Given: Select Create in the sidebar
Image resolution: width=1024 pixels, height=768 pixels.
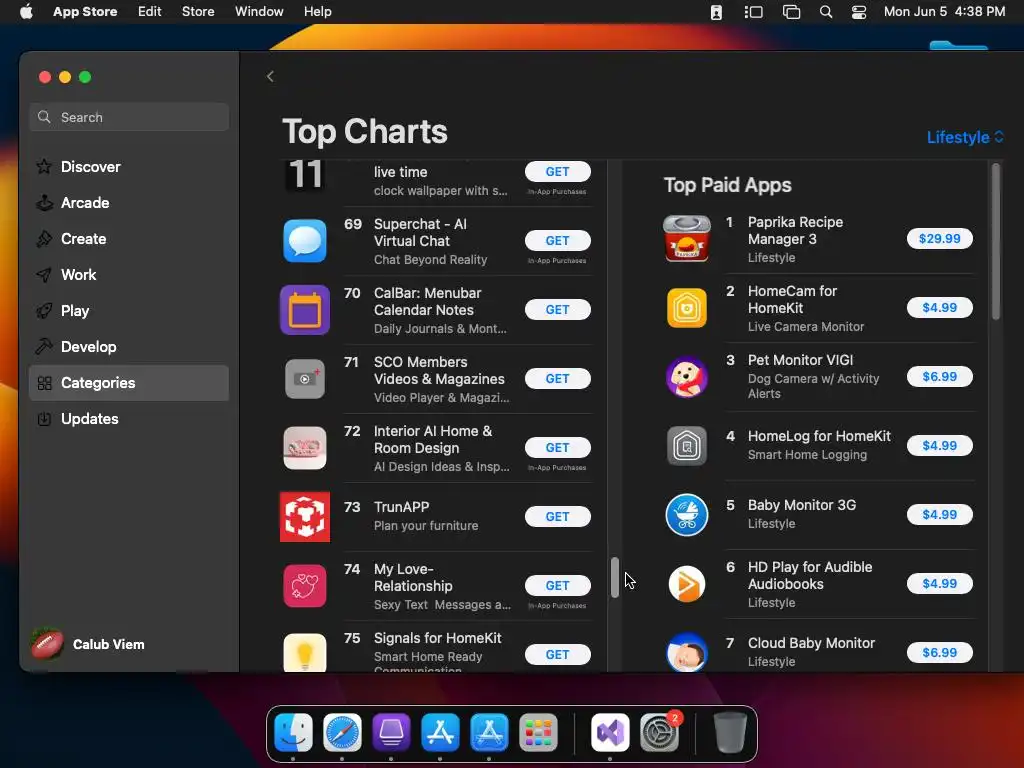Looking at the screenshot, I should [129, 238].
